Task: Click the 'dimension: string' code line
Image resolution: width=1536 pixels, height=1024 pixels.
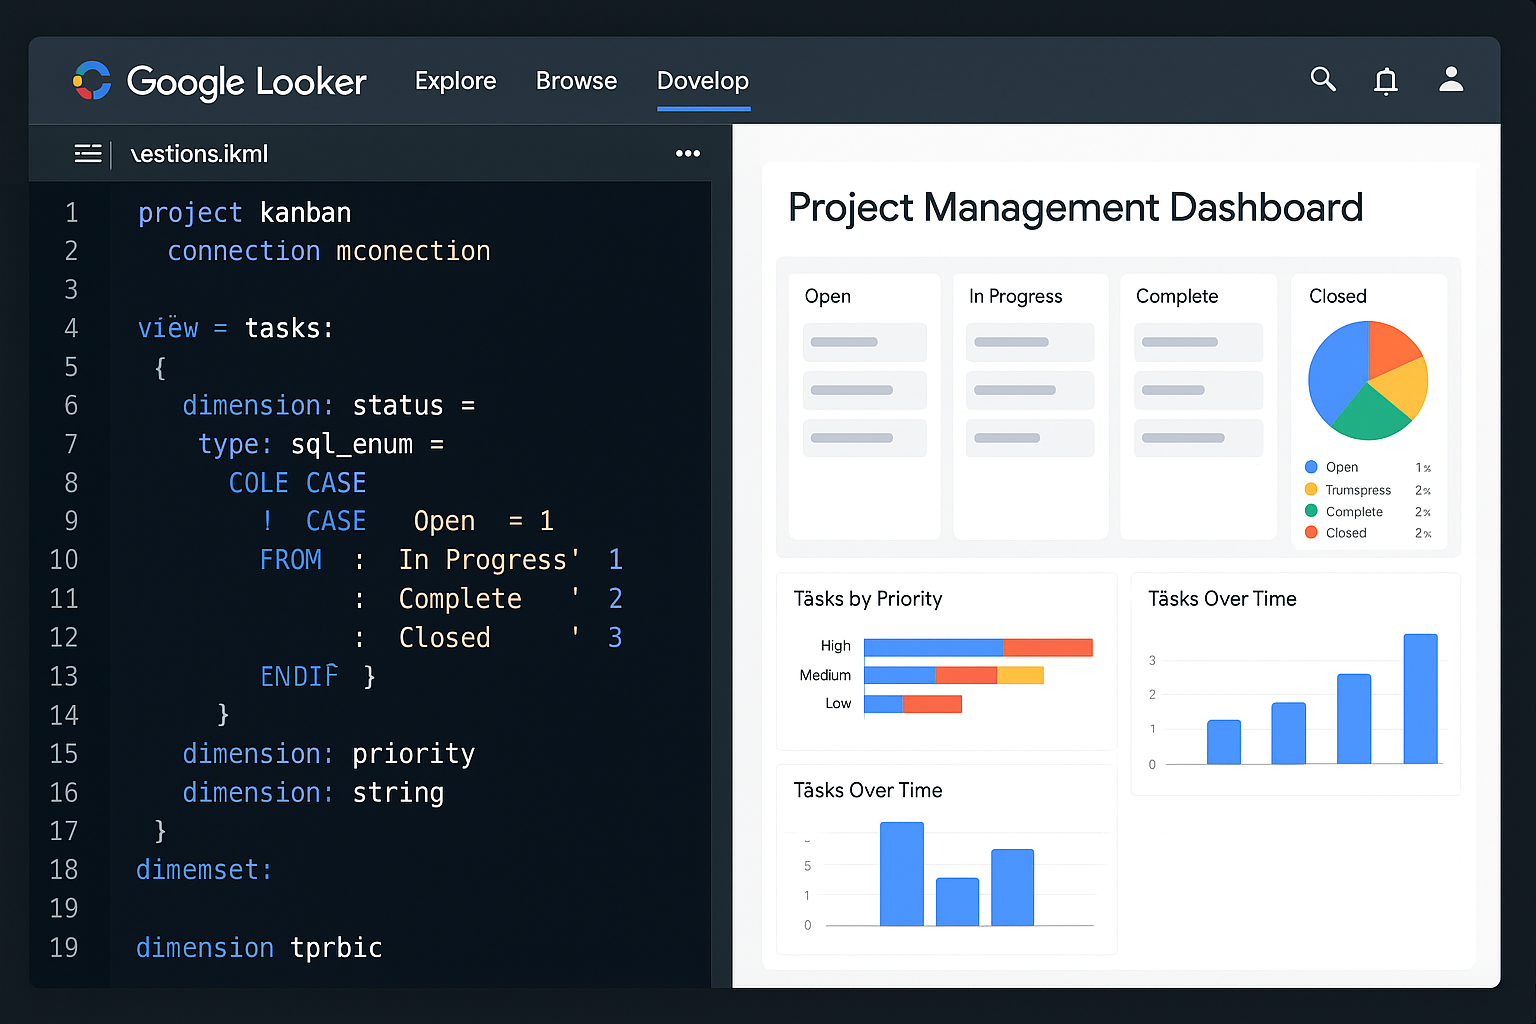Action: coord(313,793)
